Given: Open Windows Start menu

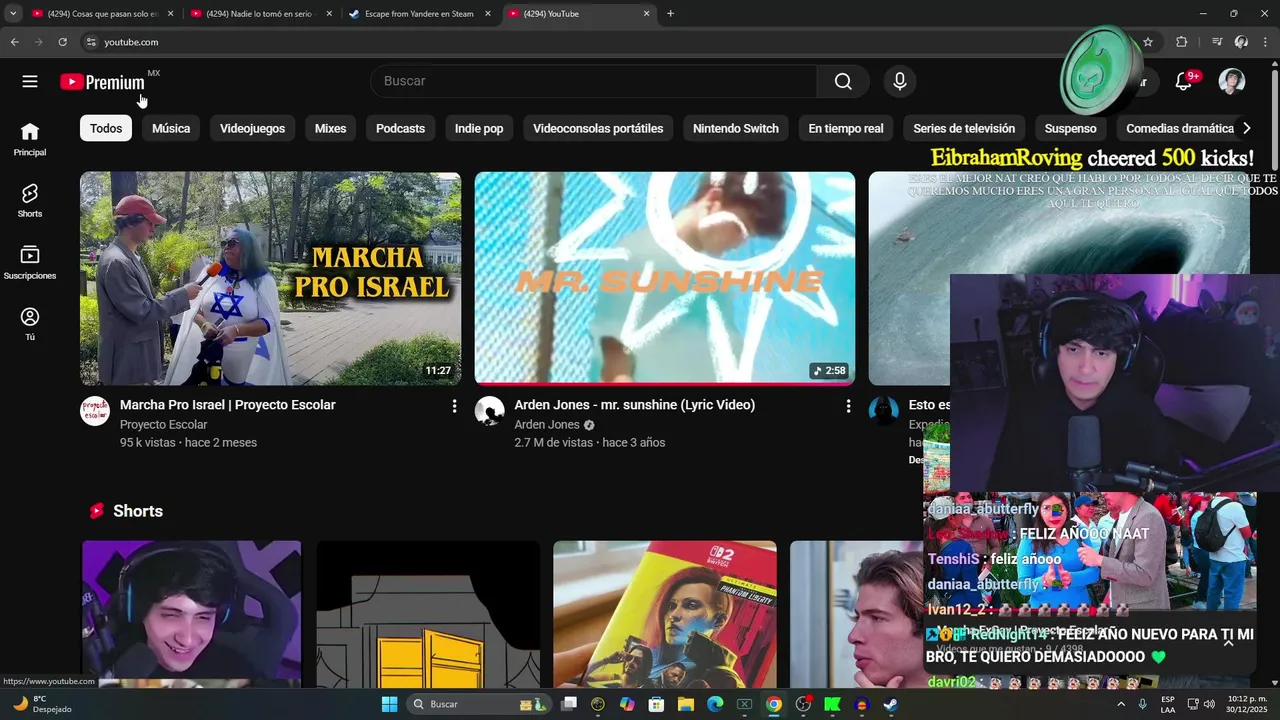Looking at the screenshot, I should pos(389,704).
